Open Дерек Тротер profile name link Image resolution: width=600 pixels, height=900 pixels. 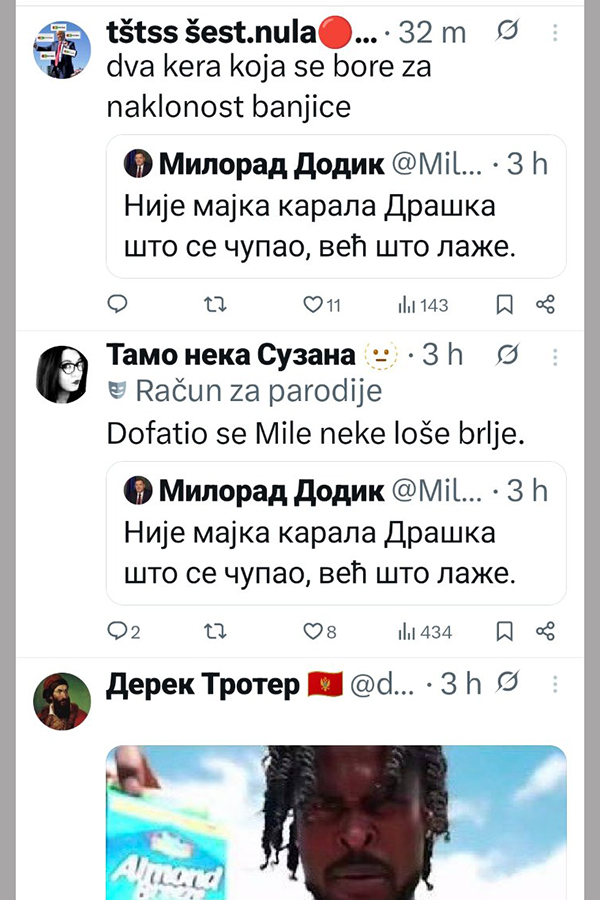coord(203,685)
